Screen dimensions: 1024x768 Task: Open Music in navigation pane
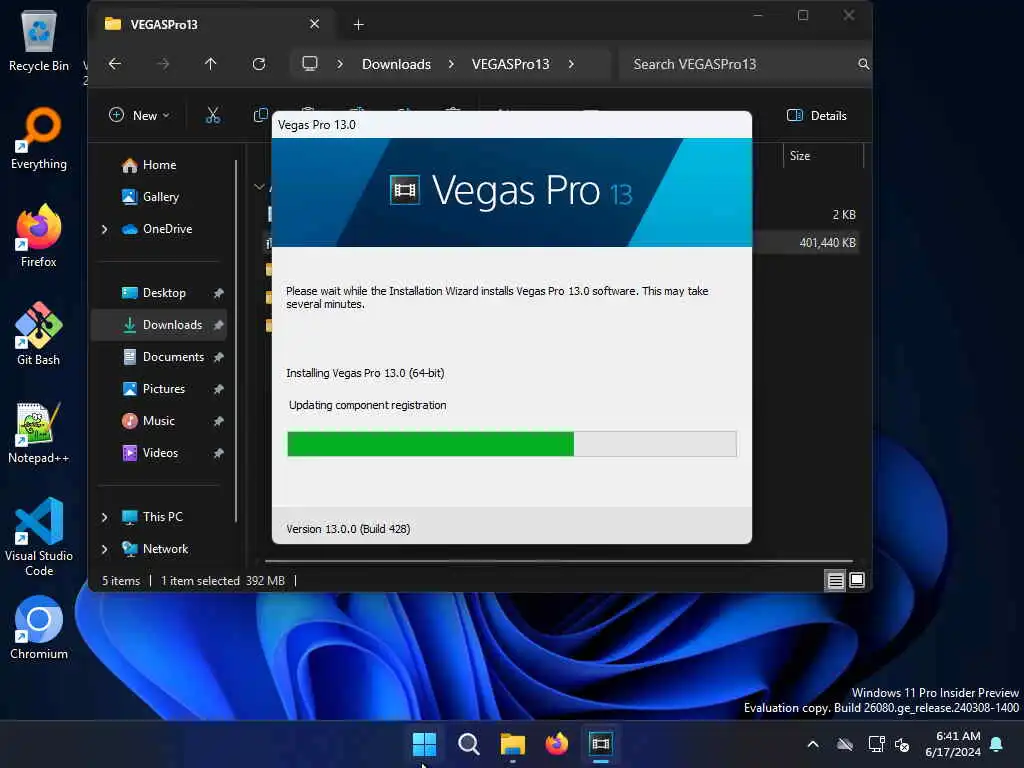click(x=159, y=421)
